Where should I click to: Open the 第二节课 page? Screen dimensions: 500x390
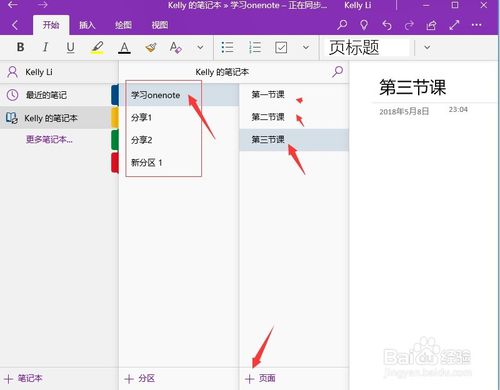pyautogui.click(x=294, y=117)
